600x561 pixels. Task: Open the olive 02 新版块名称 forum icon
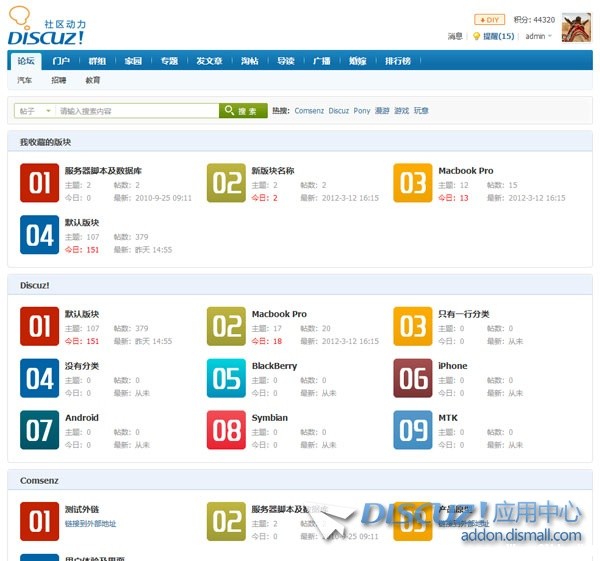[x=226, y=183]
